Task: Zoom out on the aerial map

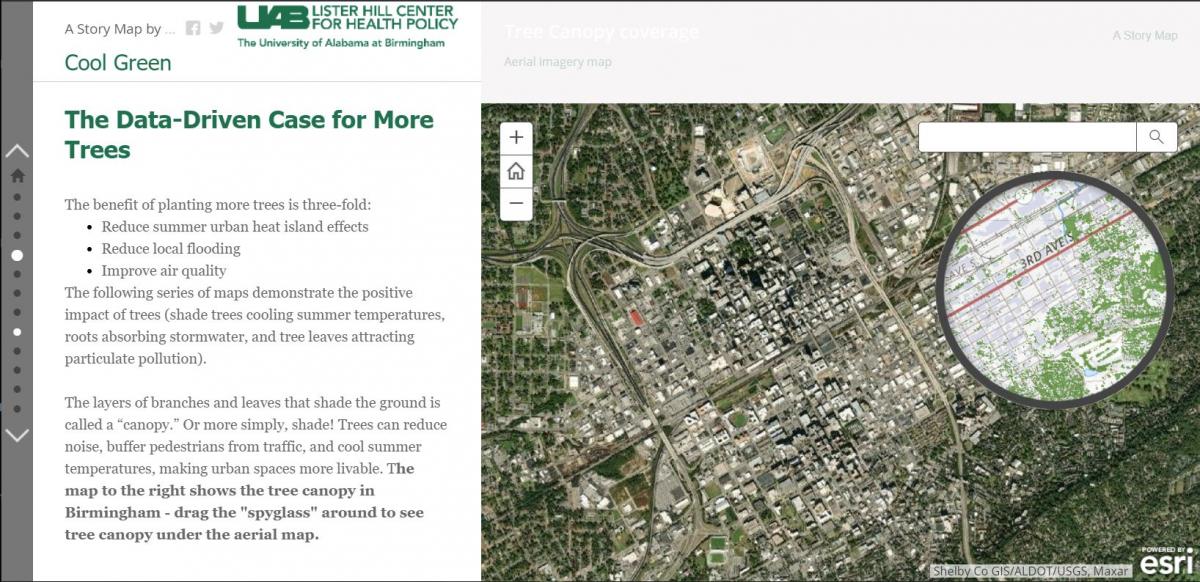Action: click(516, 204)
